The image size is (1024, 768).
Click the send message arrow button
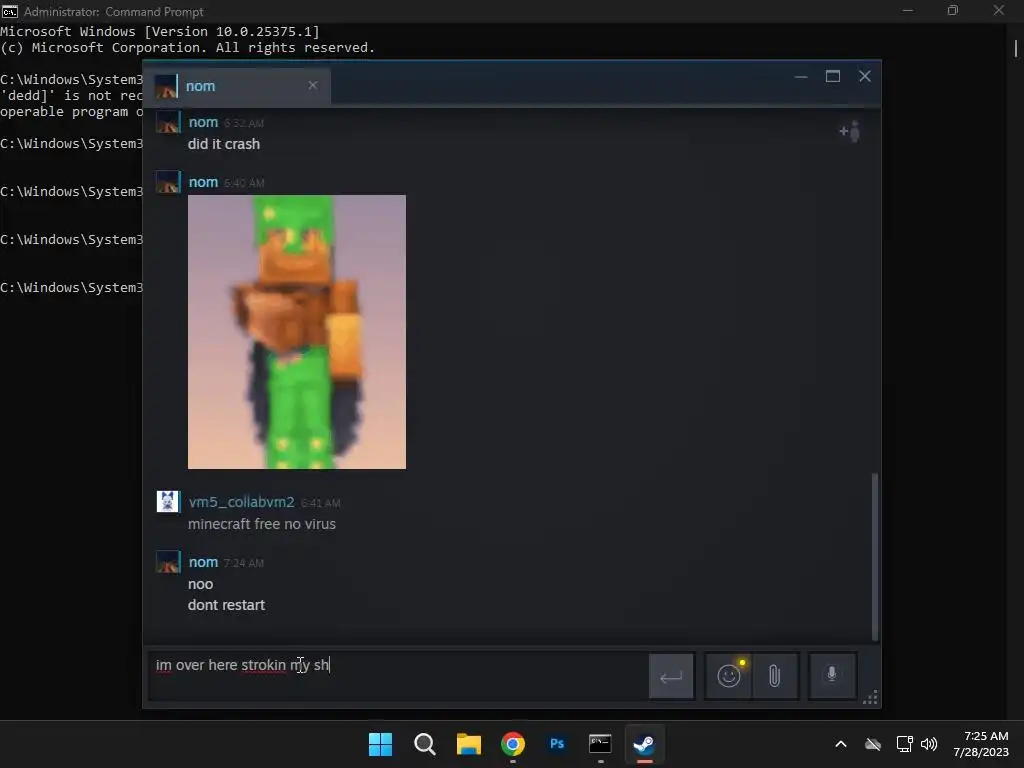(671, 676)
